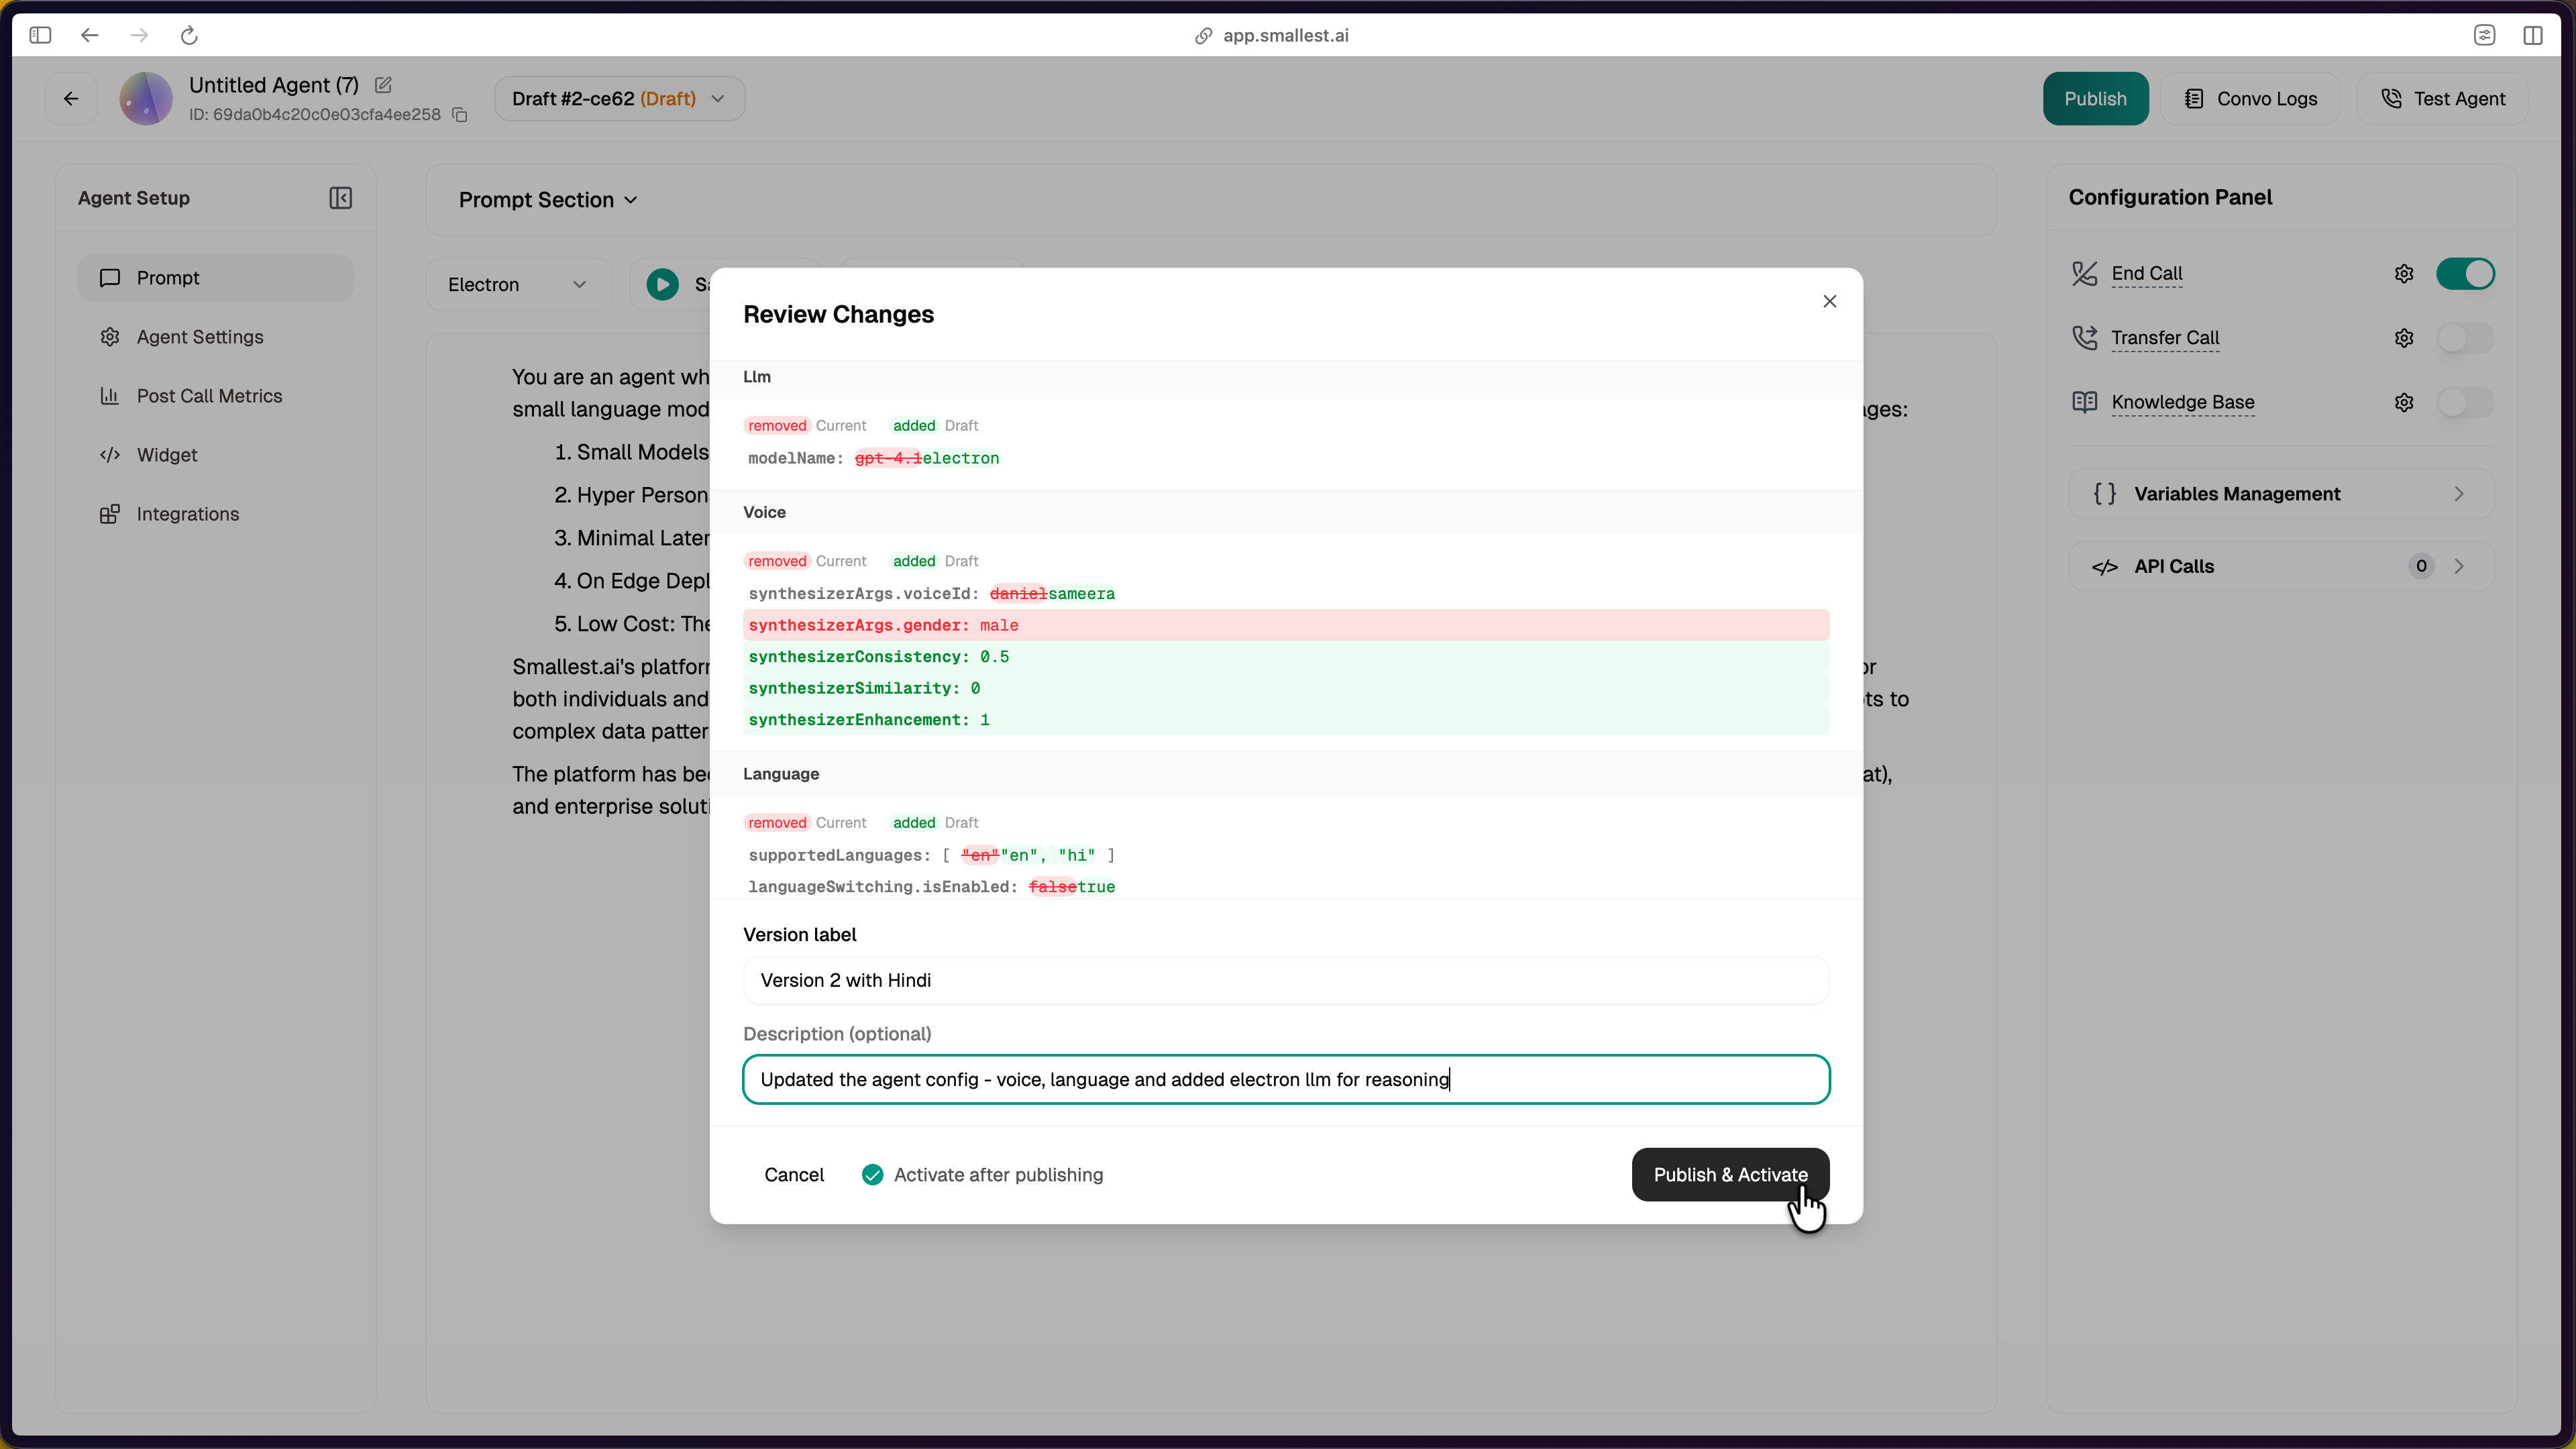
Task: Uncheck Activate after publishing checkbox
Action: tap(872, 1175)
